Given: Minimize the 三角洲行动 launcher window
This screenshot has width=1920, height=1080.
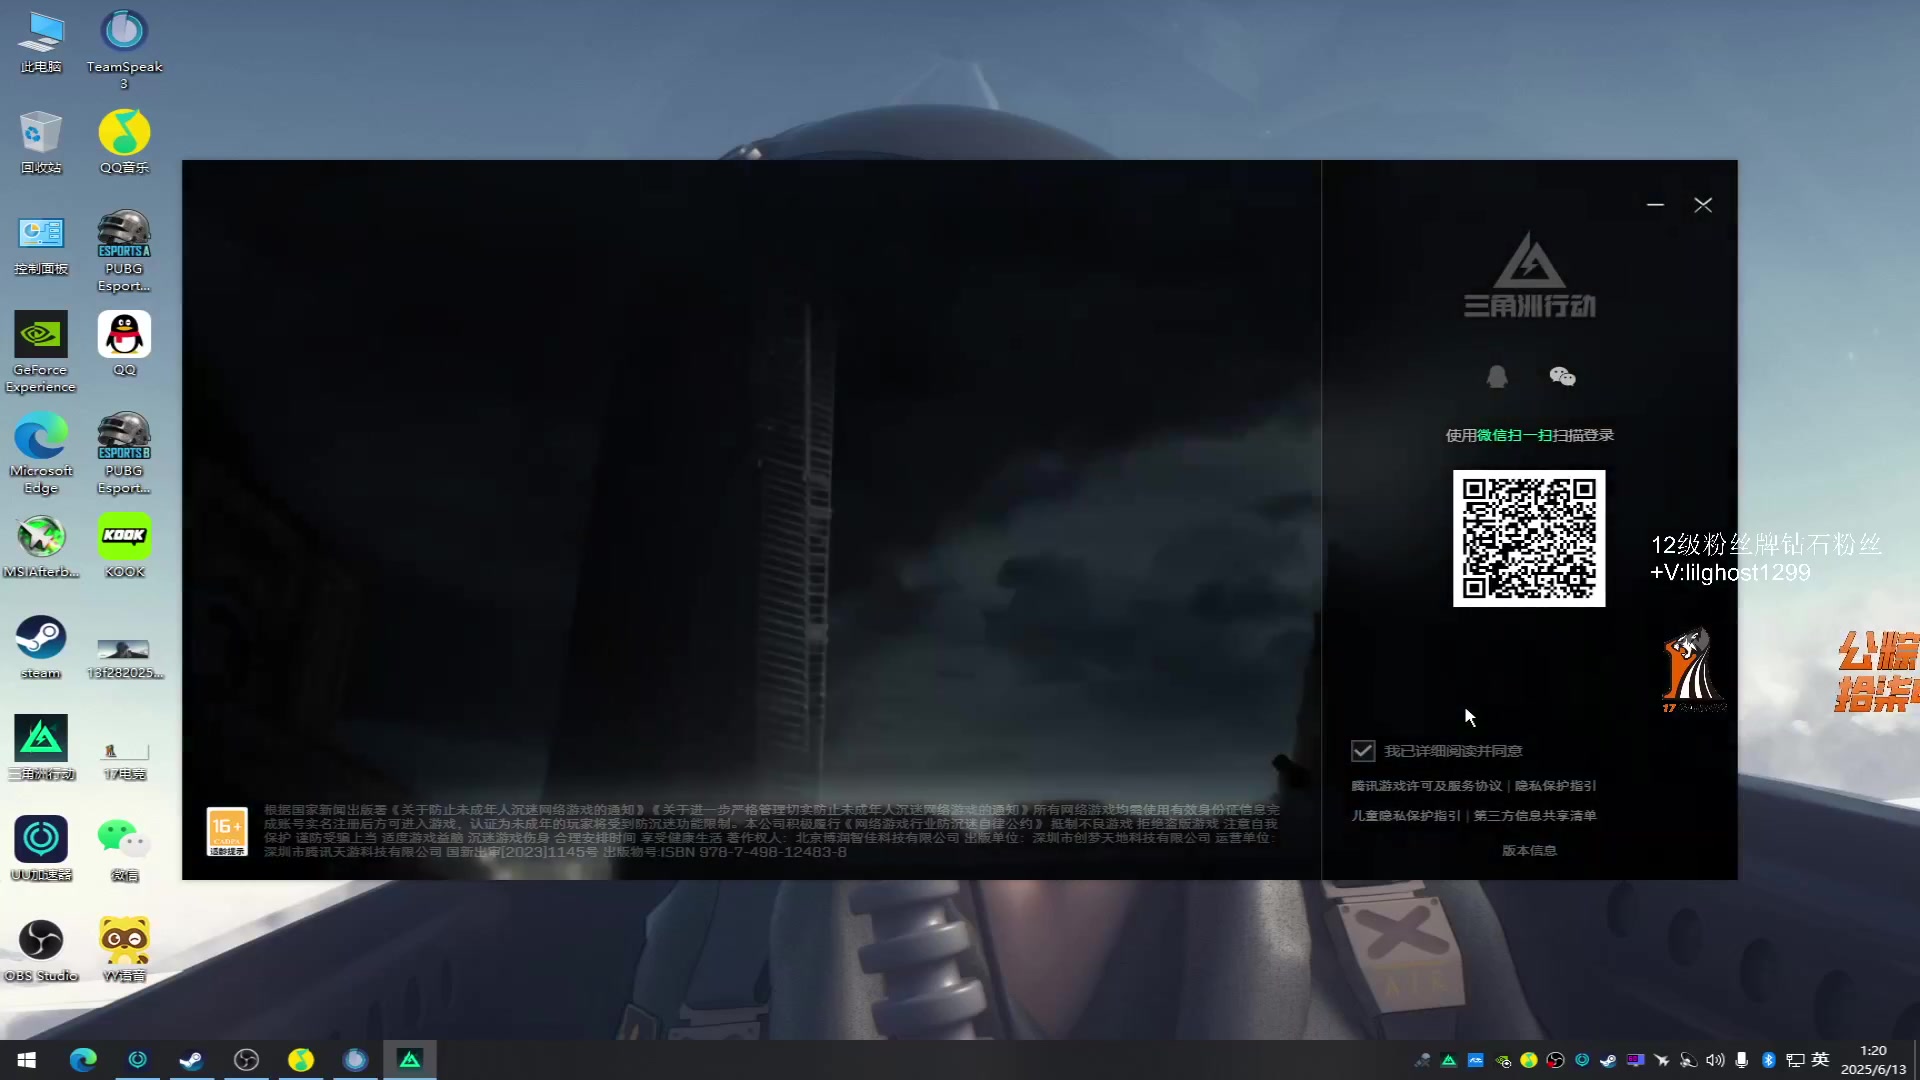Looking at the screenshot, I should pos(1655,205).
